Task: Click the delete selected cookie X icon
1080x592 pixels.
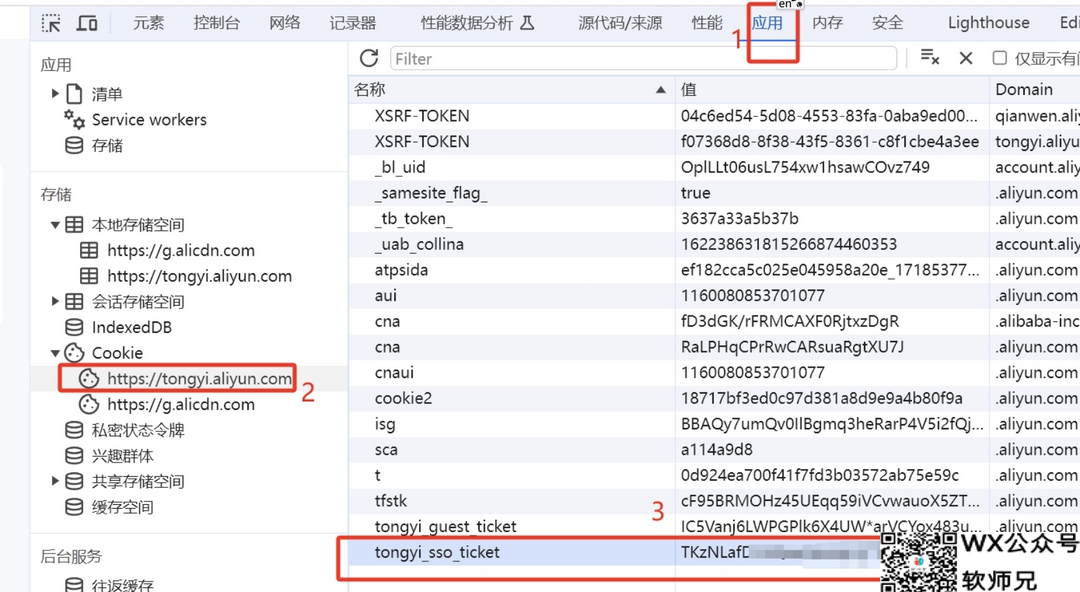Action: point(966,59)
